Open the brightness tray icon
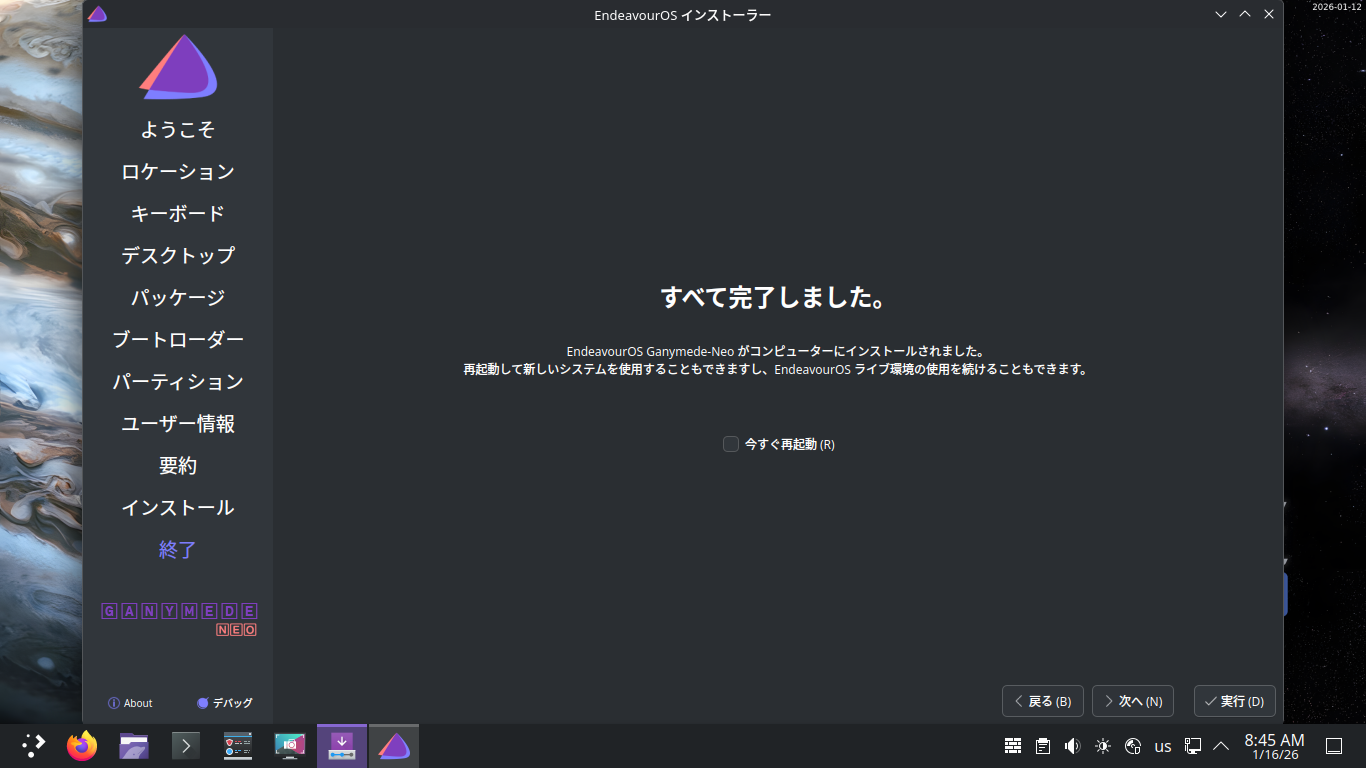Screen dimensions: 1366x768 click(1103, 746)
